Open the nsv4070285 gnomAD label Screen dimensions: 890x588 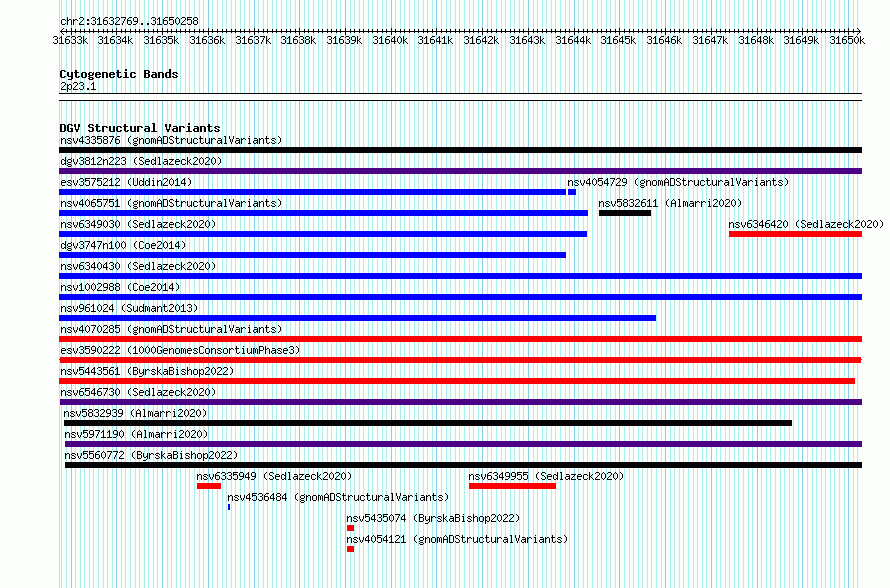pyautogui.click(x=171, y=329)
